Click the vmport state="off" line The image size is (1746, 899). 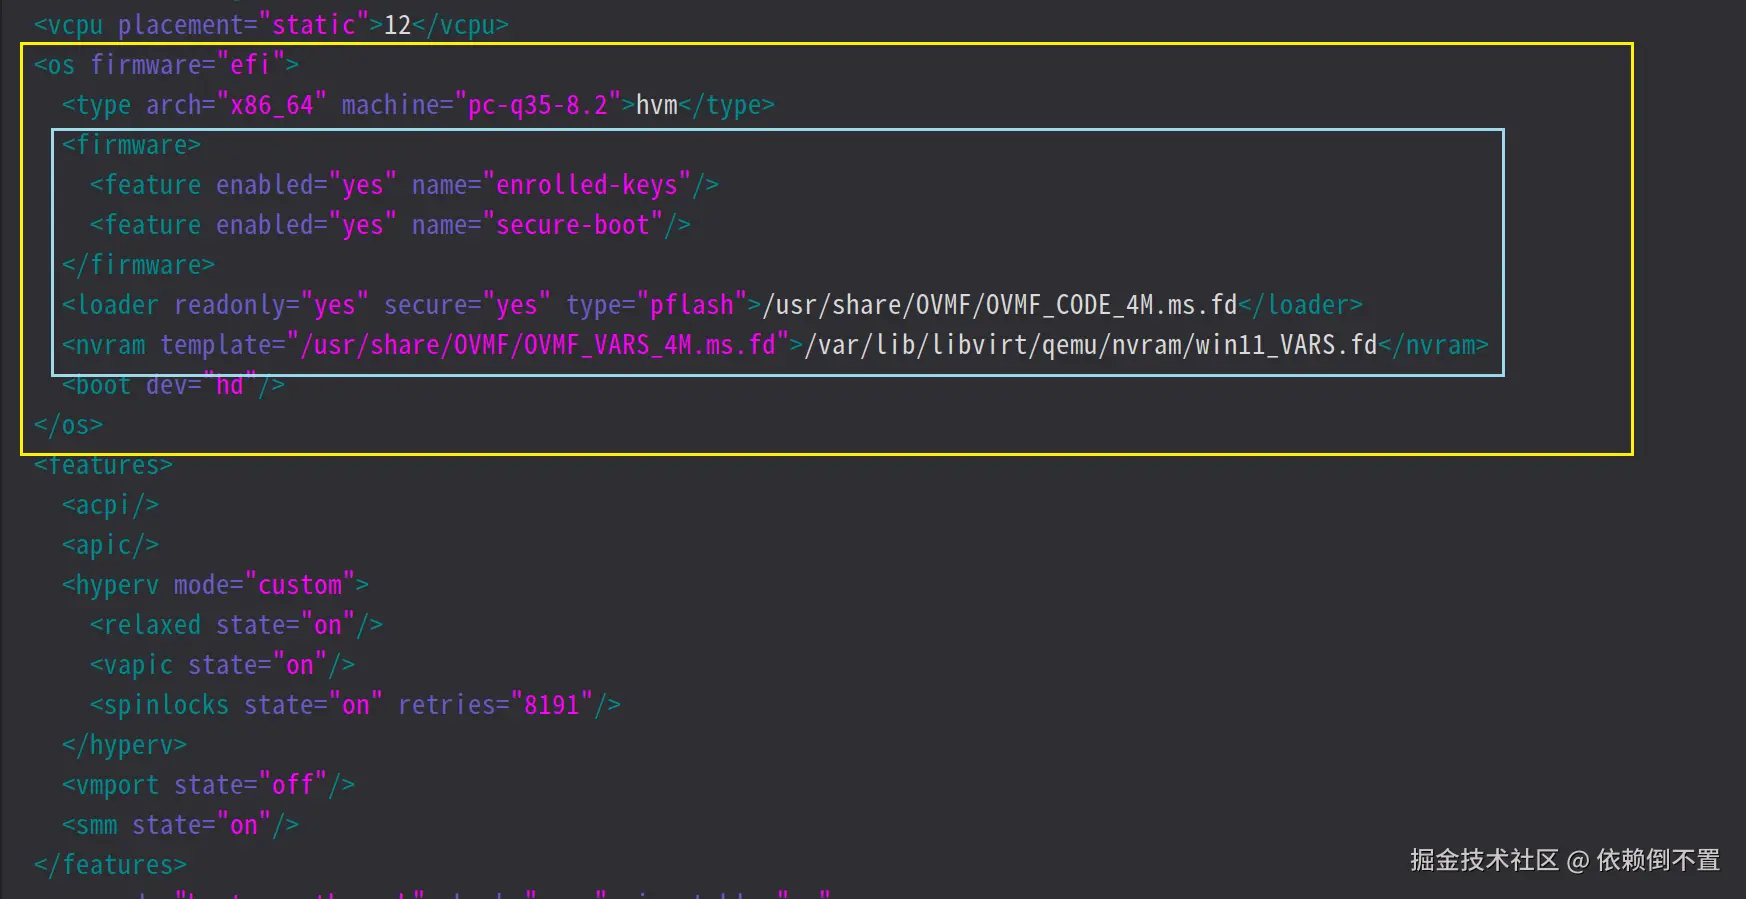[x=208, y=785]
